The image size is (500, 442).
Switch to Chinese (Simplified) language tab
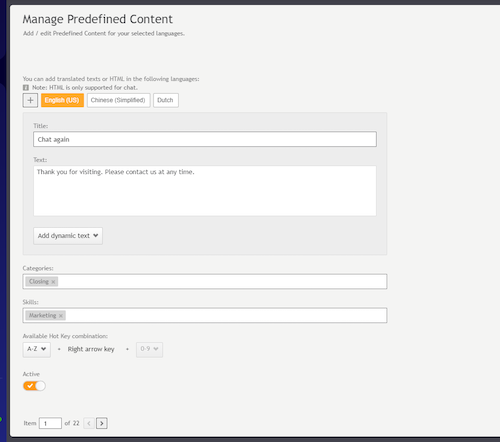coord(119,100)
